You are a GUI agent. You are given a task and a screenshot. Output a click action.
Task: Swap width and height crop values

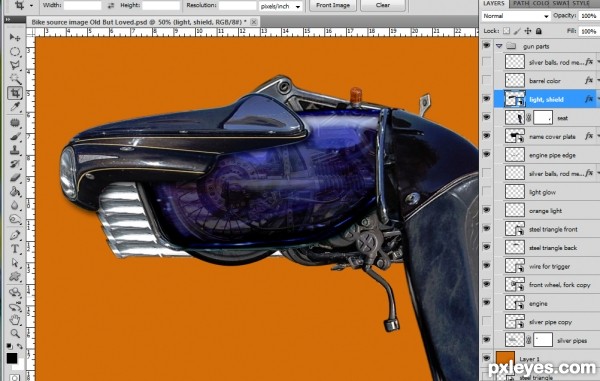pos(111,5)
